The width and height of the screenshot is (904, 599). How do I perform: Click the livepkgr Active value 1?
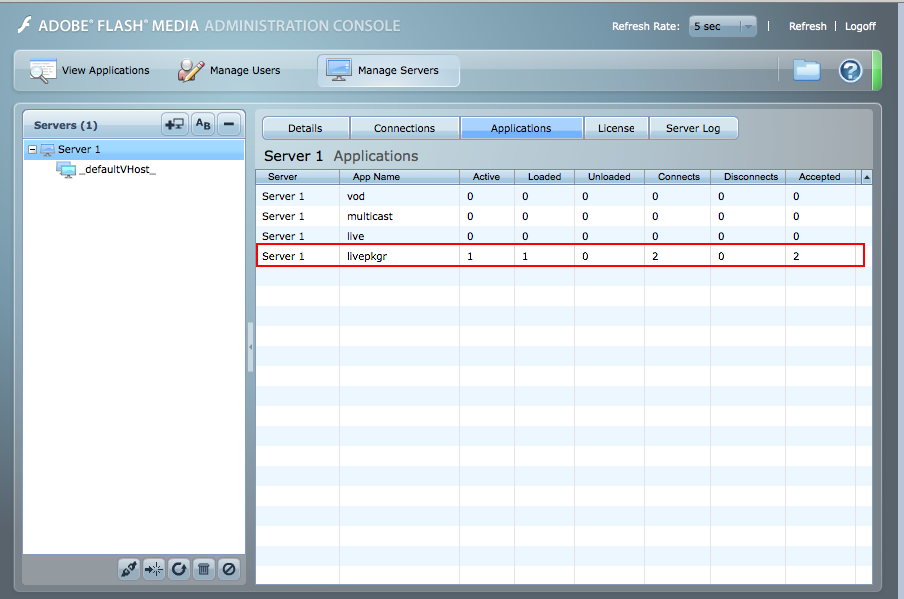click(470, 256)
